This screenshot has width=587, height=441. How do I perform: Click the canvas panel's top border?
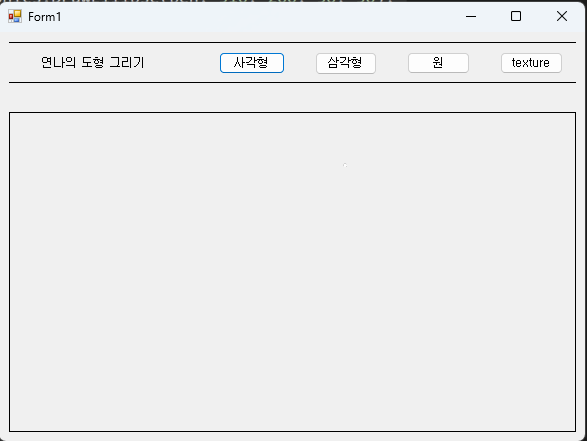(x=292, y=112)
